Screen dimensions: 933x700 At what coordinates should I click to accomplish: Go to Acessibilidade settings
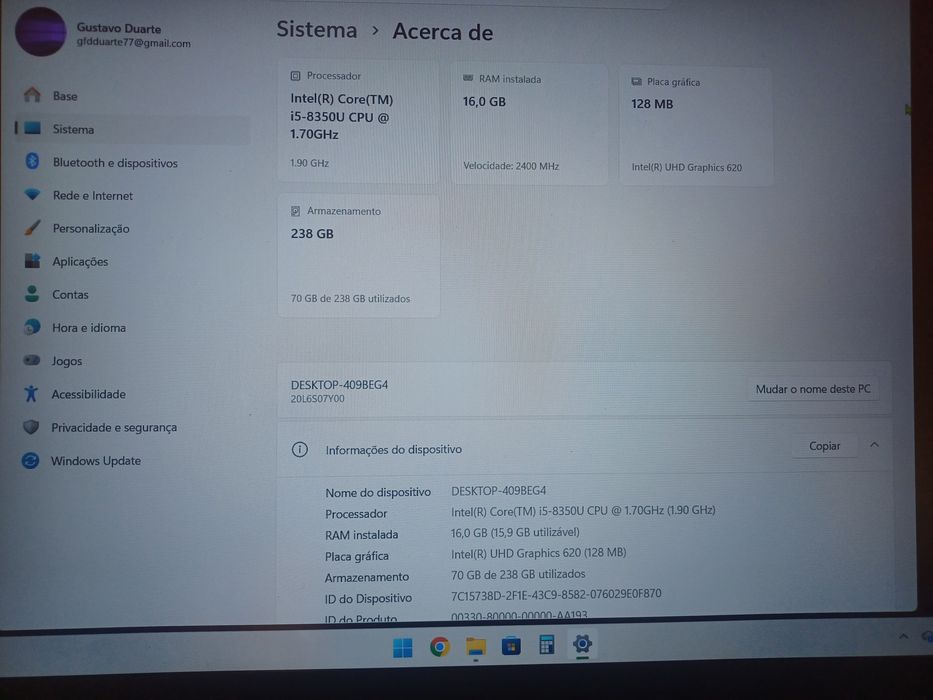(132, 394)
